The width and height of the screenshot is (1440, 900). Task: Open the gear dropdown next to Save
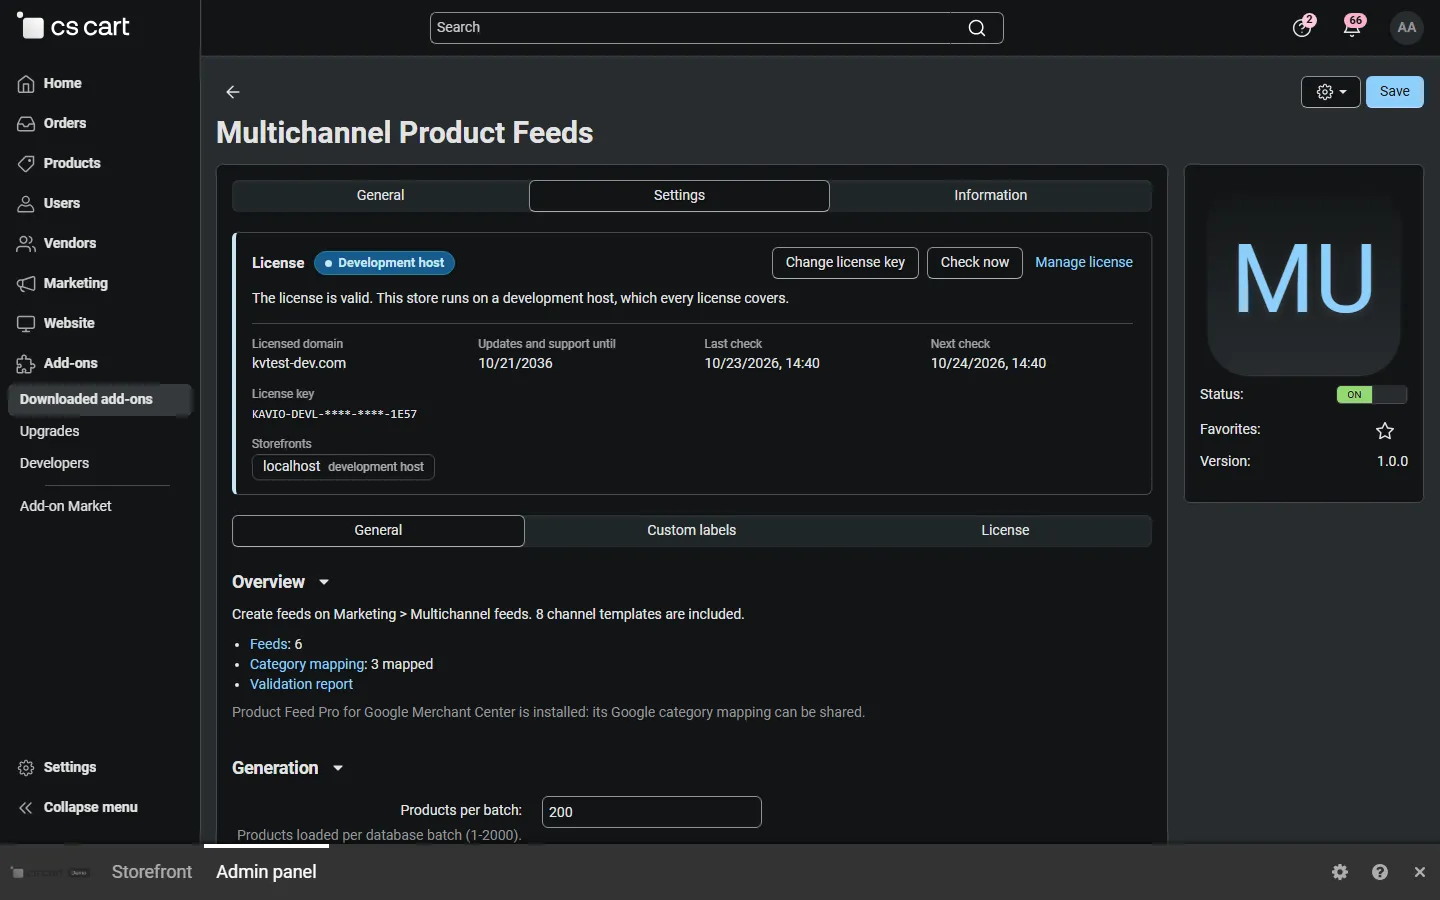pos(1331,92)
